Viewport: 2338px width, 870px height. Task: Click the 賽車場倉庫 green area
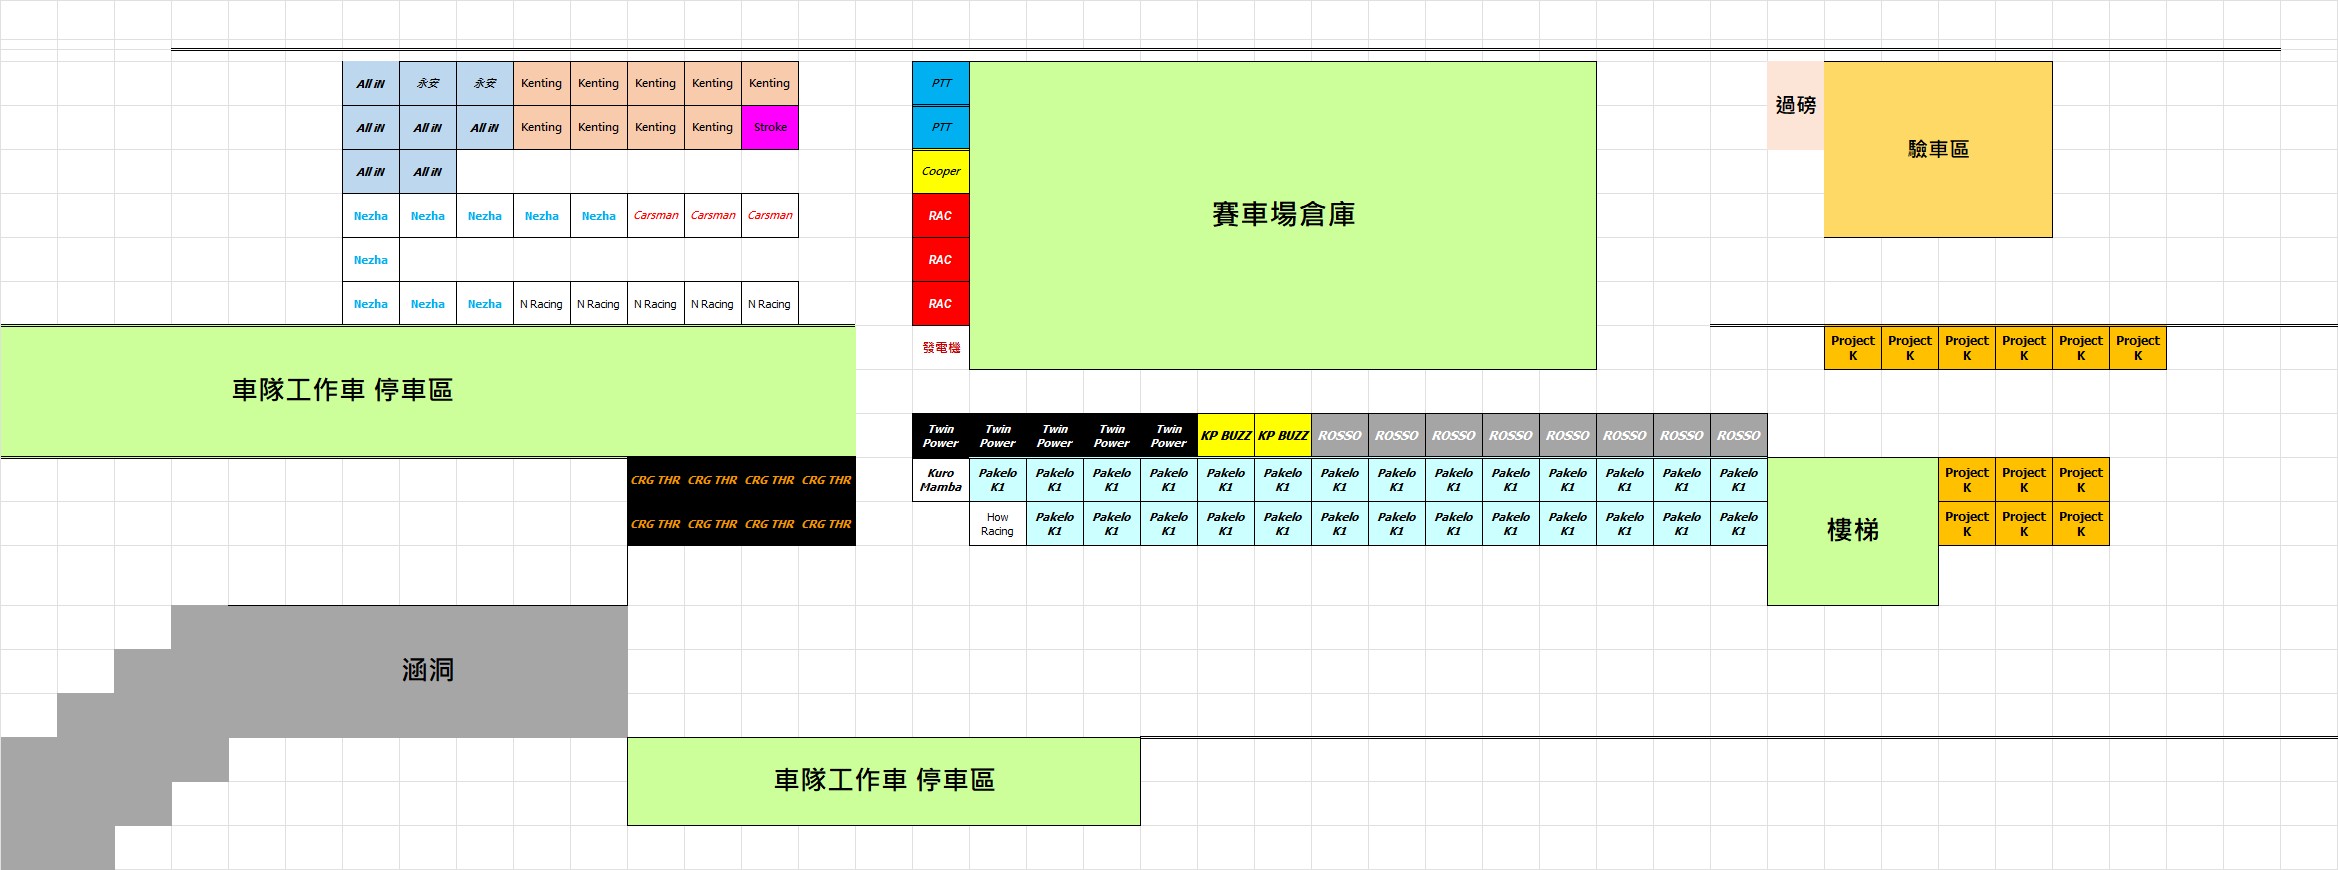pos(1282,215)
